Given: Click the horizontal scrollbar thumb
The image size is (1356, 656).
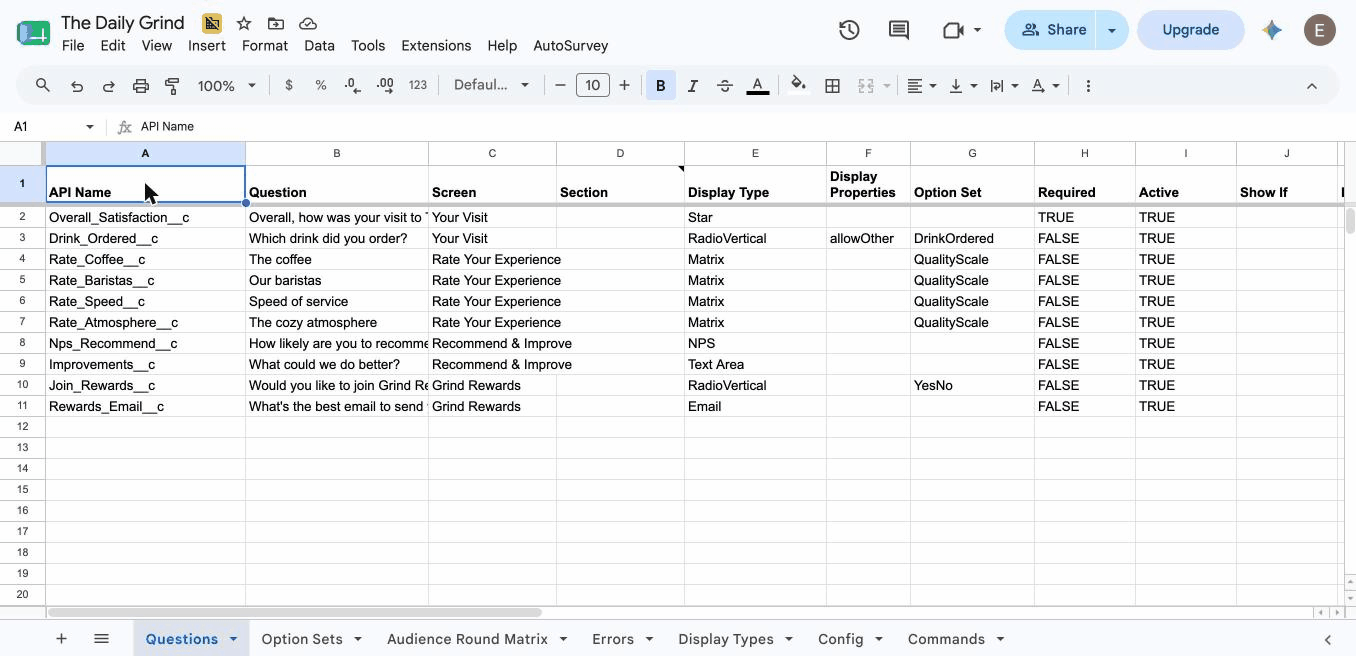Looking at the screenshot, I should point(294,612).
